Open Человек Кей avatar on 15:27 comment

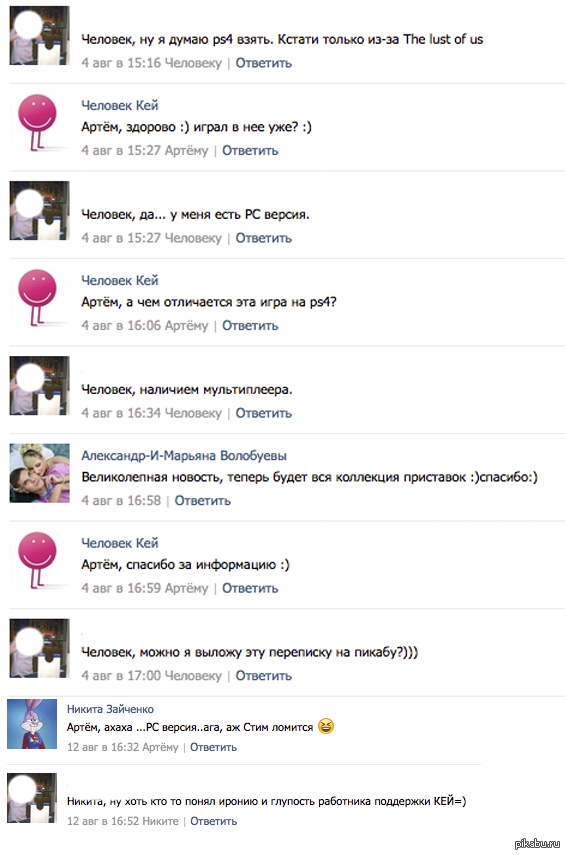click(39, 123)
